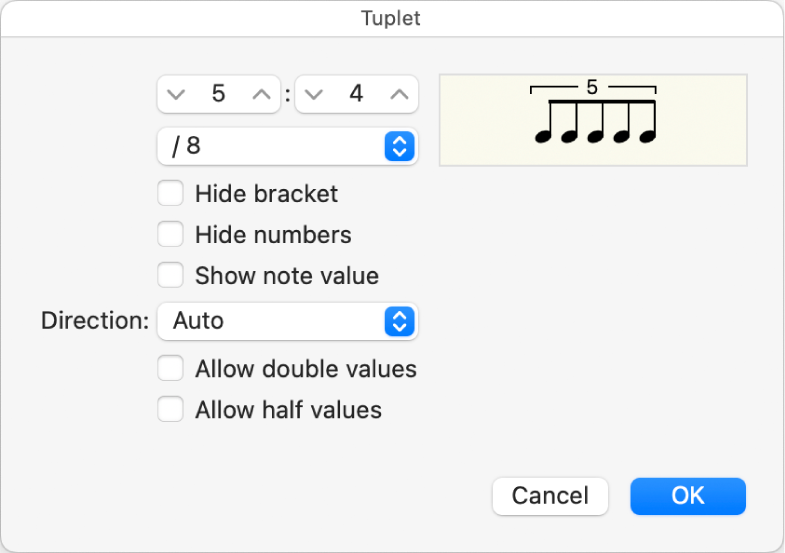Decrease the tuplet note count of 5
The width and height of the screenshot is (785, 553).
click(177, 95)
